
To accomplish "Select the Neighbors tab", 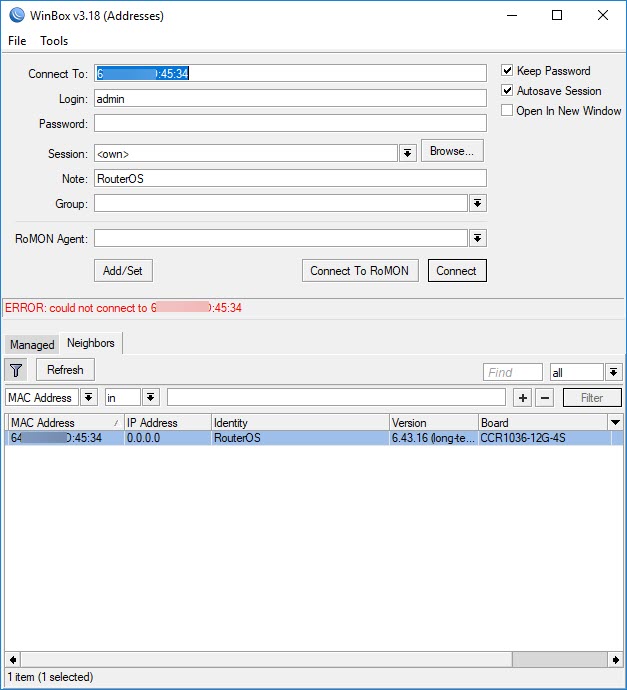I will [x=91, y=343].
